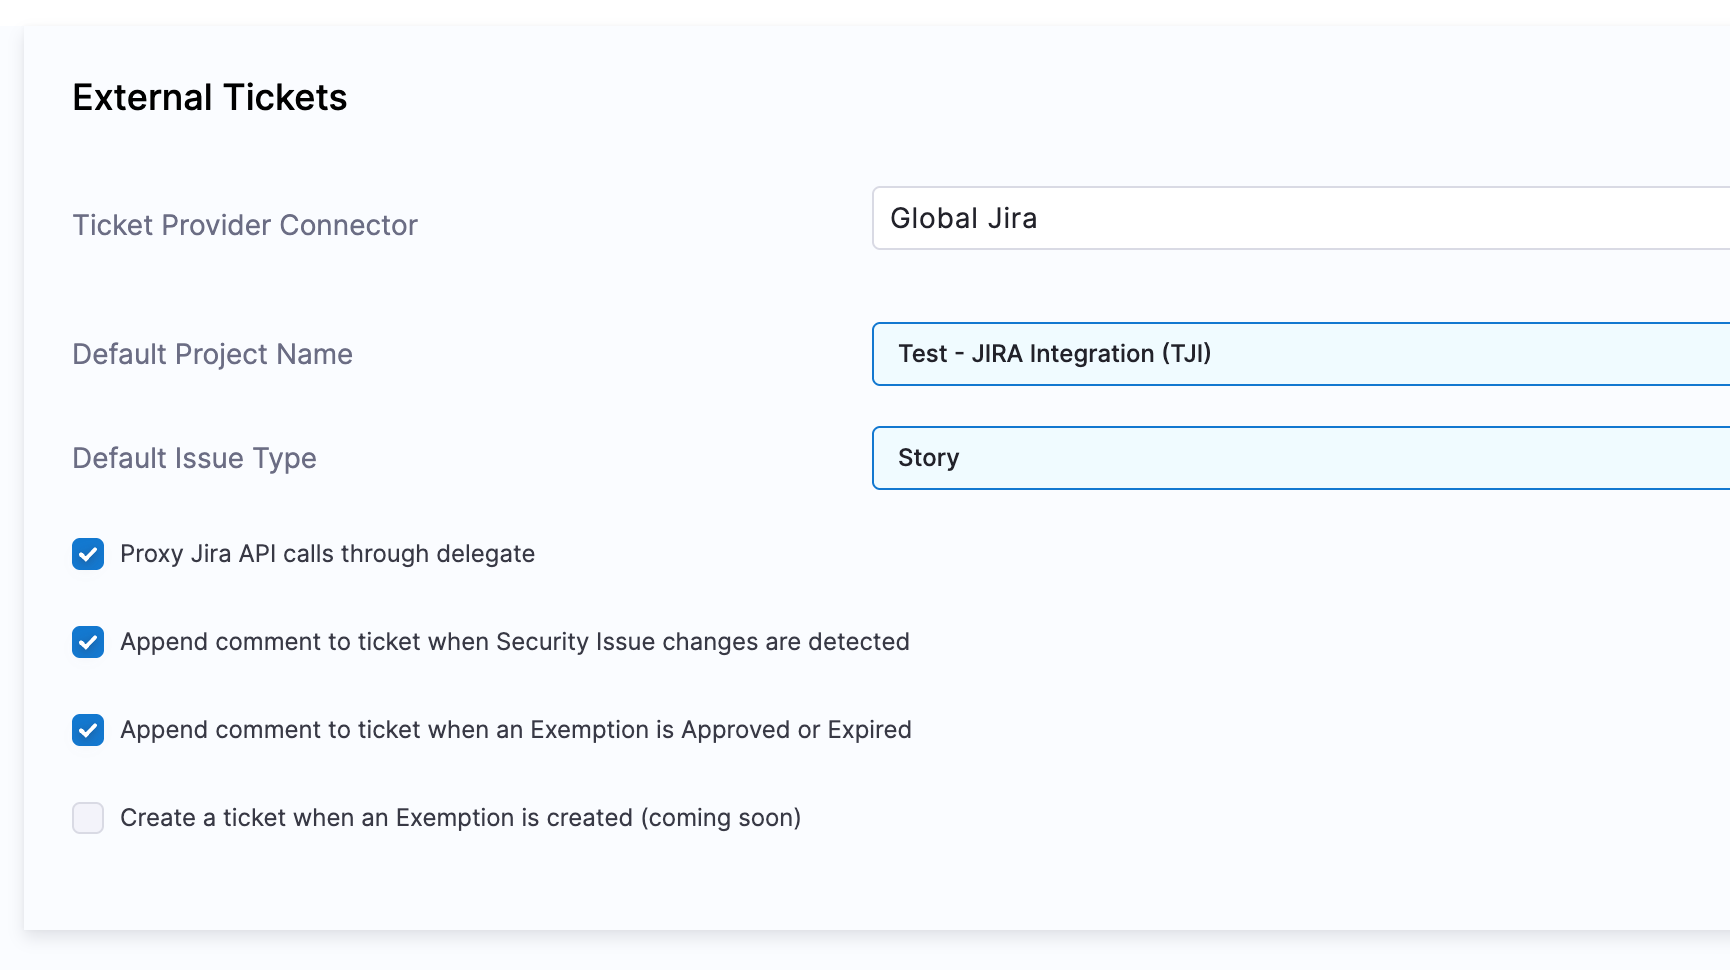
Task: Click the 'Story' issue type value
Action: click(928, 458)
